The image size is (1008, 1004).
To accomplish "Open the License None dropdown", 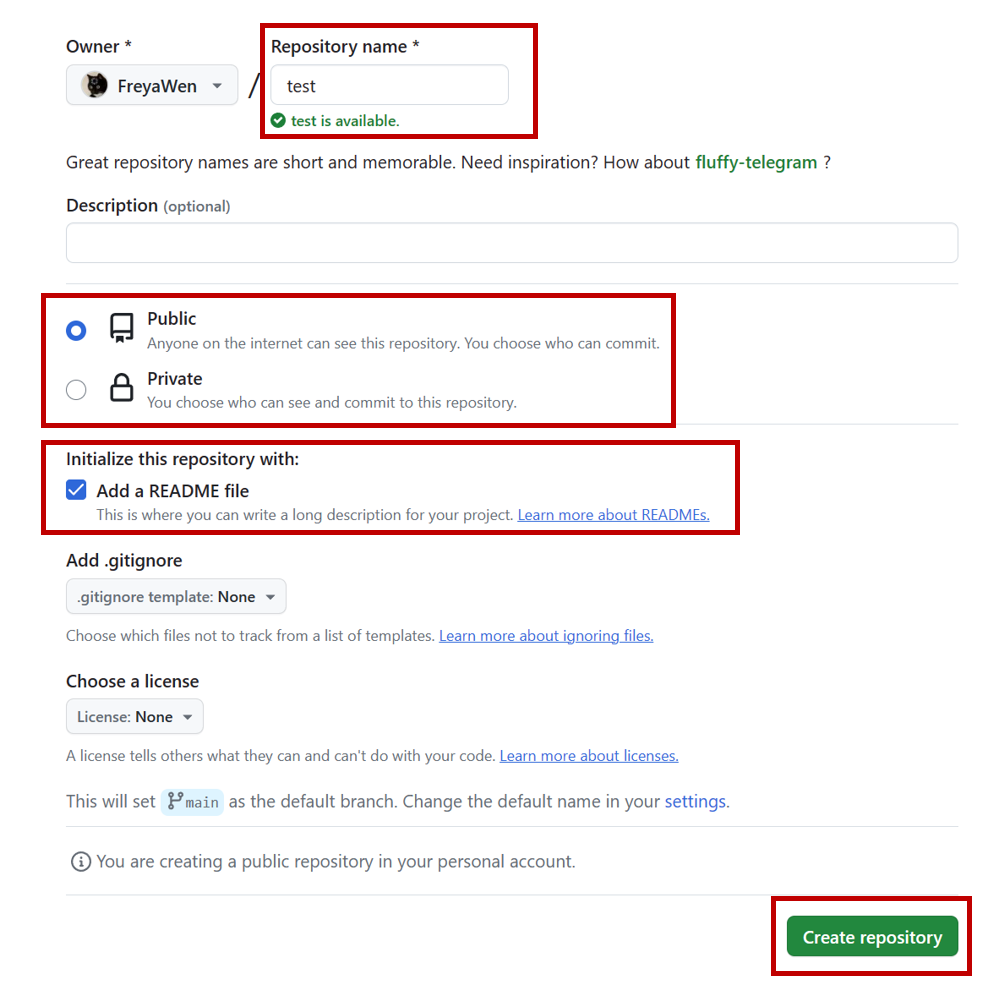I will click(x=134, y=717).
